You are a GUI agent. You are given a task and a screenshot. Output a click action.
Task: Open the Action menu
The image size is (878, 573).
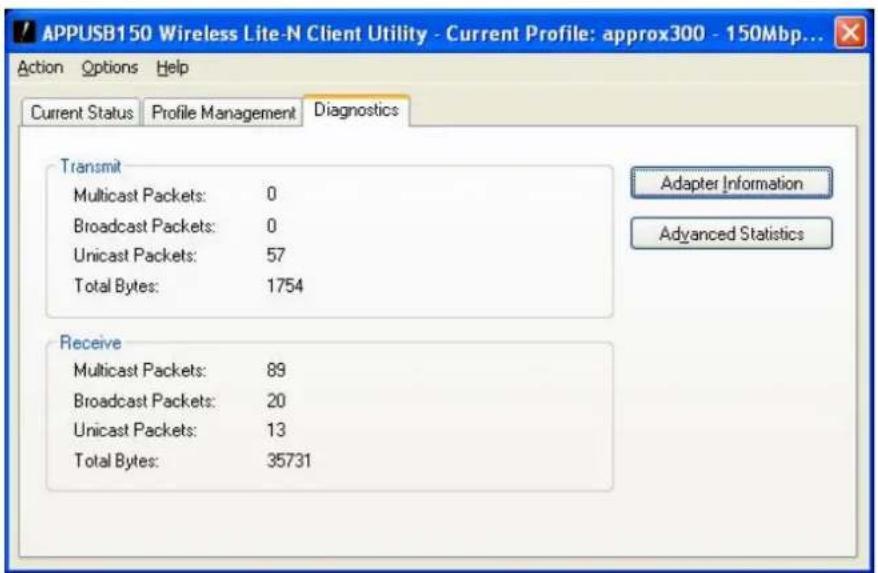40,68
